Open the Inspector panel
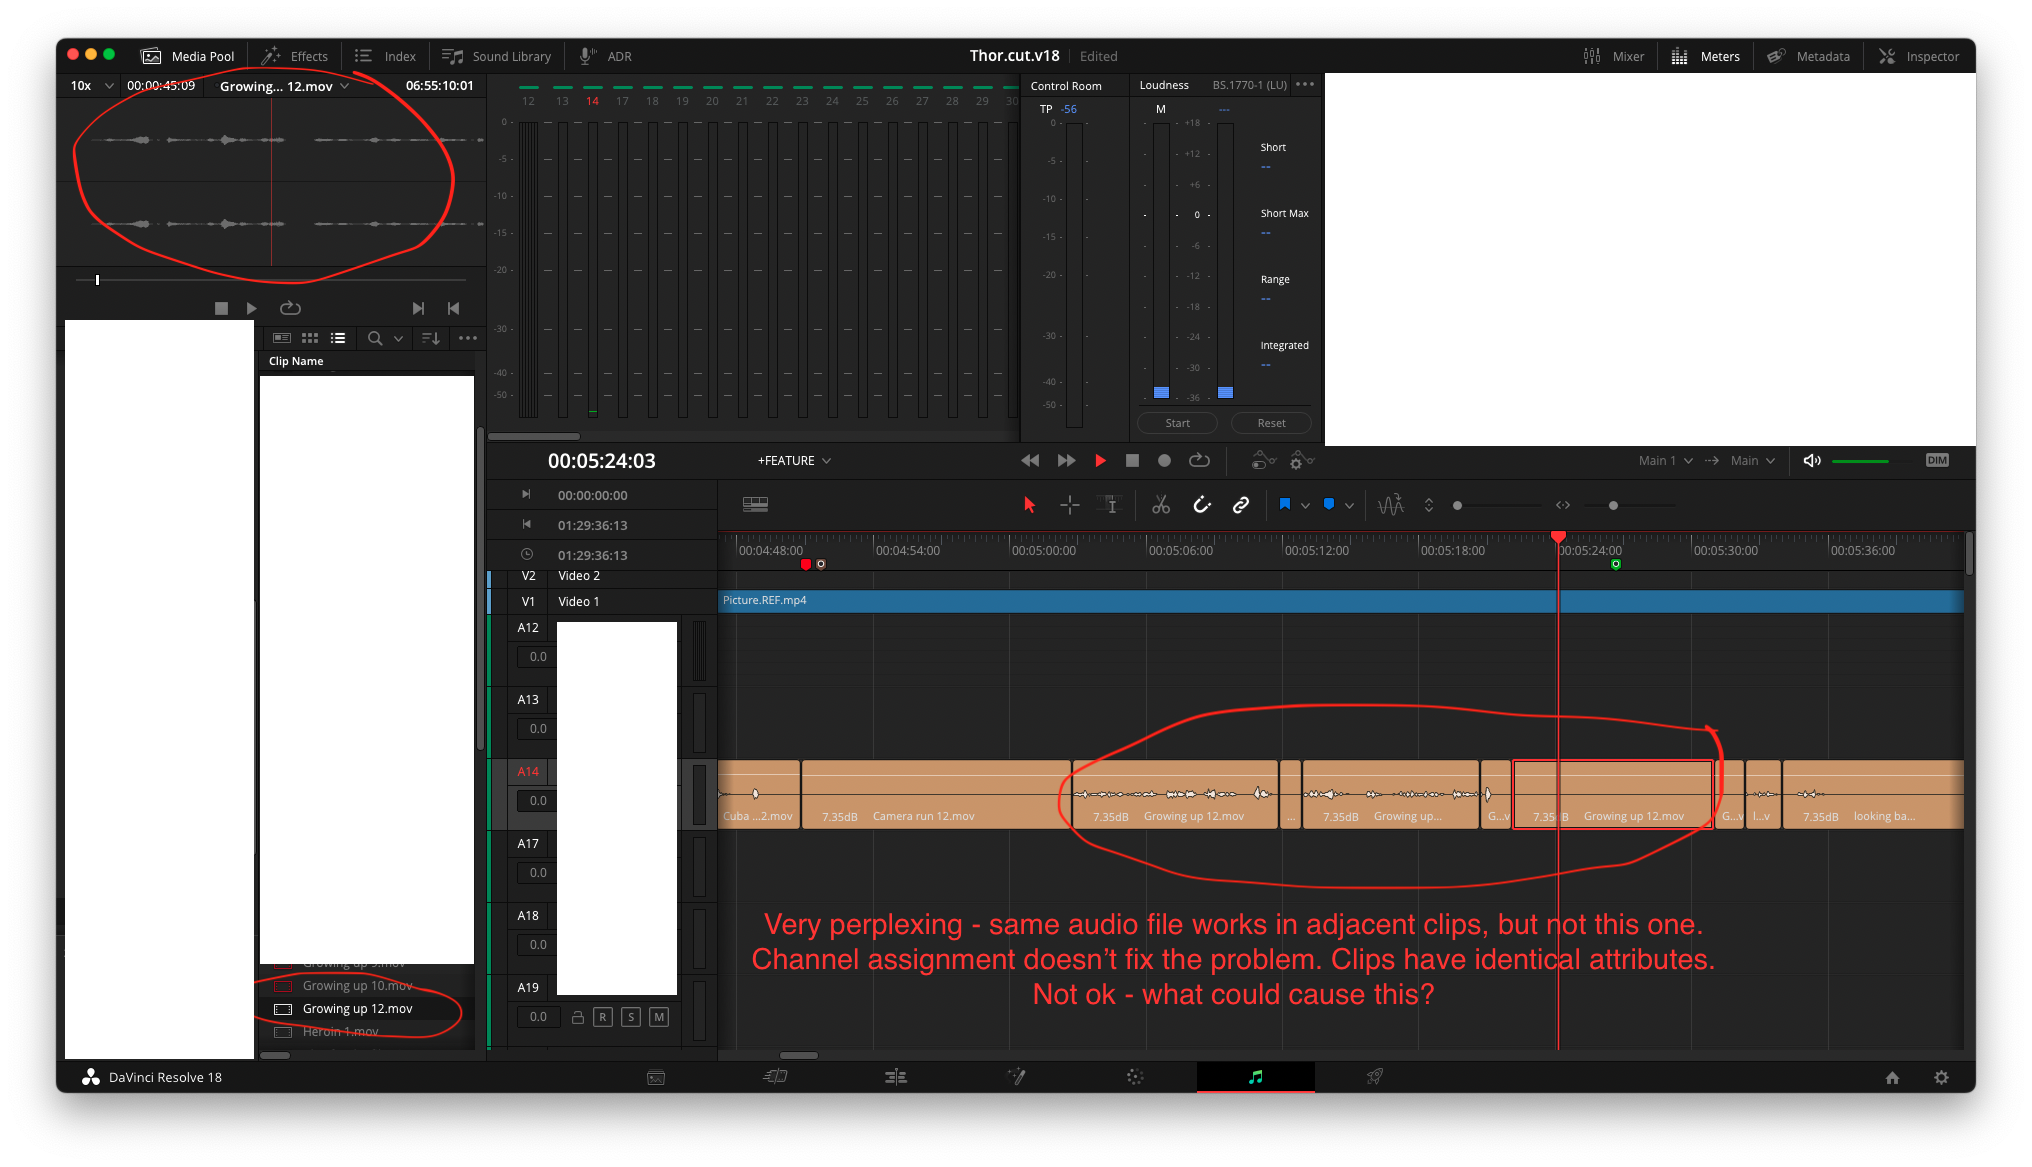Image resolution: width=2032 pixels, height=1167 pixels. click(x=1919, y=56)
